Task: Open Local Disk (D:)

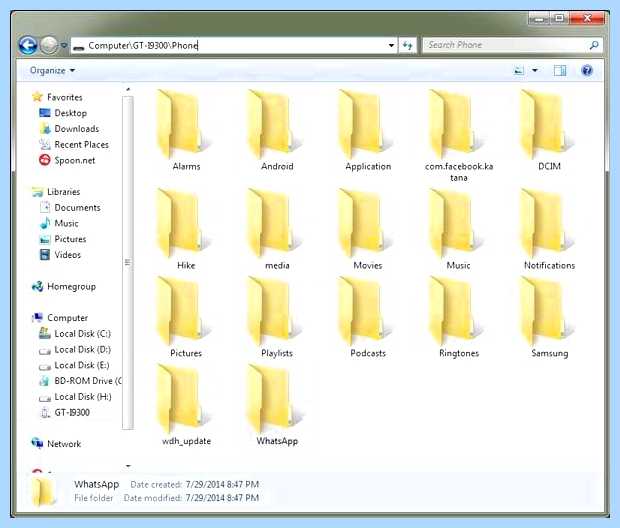Action: tap(75, 349)
